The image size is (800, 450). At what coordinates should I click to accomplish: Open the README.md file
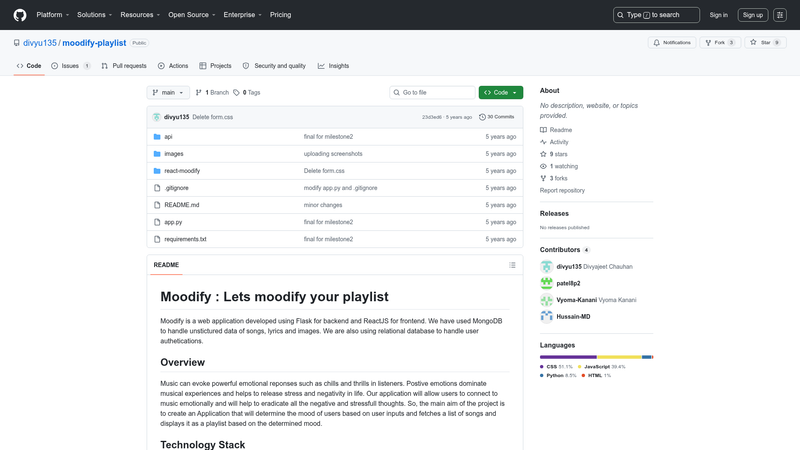[182, 205]
